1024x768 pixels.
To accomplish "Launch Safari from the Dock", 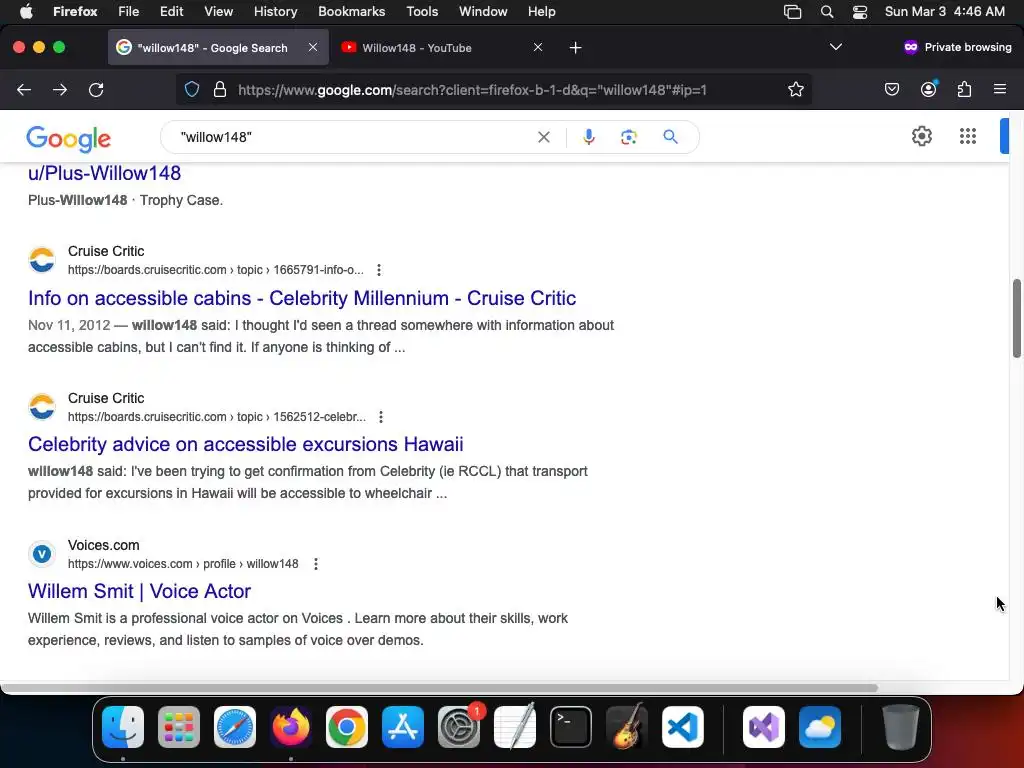I will [235, 727].
